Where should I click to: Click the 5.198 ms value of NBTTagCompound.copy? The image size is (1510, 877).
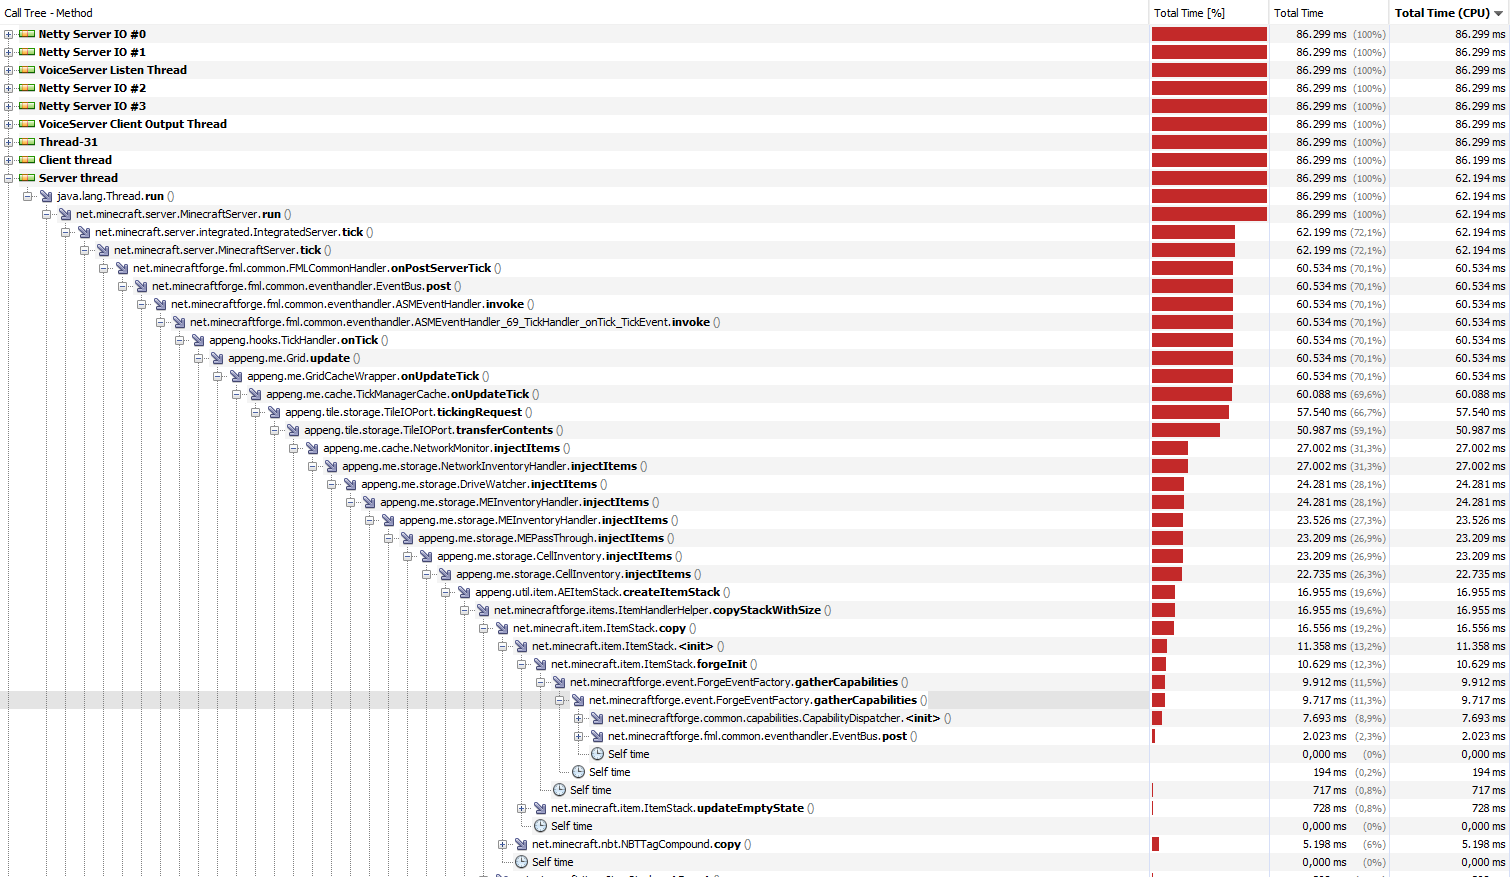click(1324, 844)
